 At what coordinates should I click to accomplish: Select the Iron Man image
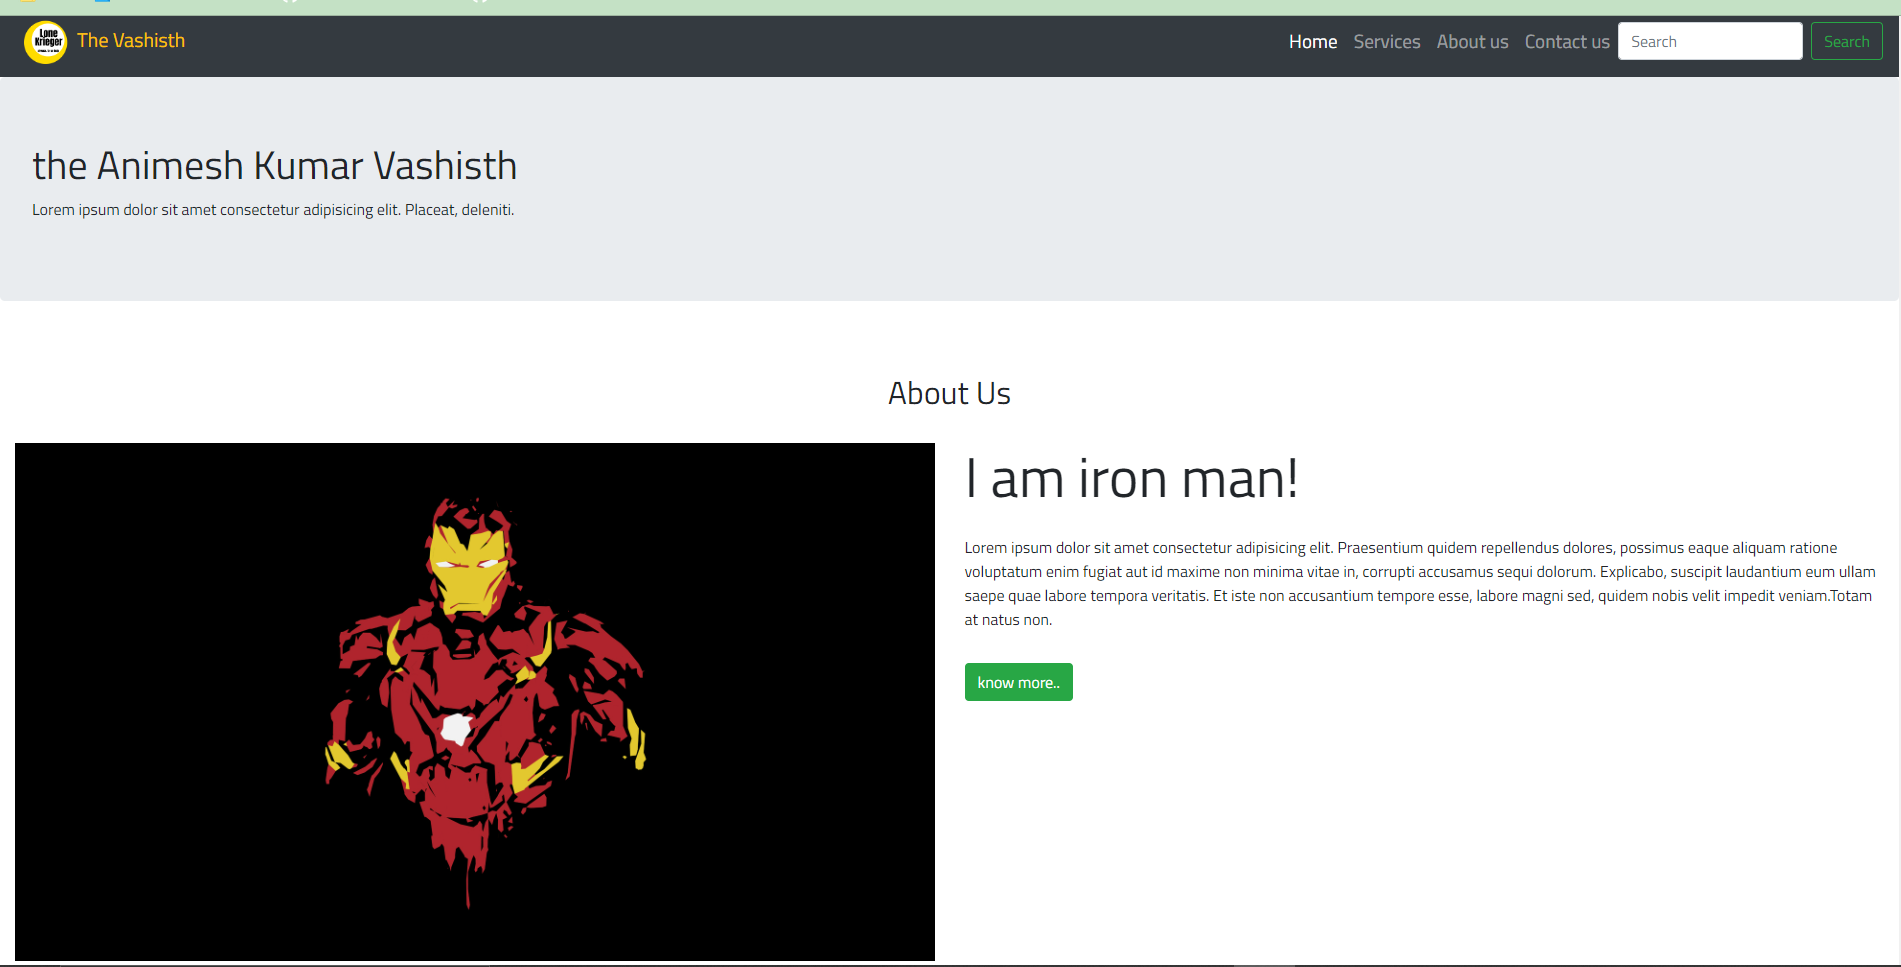(475, 702)
